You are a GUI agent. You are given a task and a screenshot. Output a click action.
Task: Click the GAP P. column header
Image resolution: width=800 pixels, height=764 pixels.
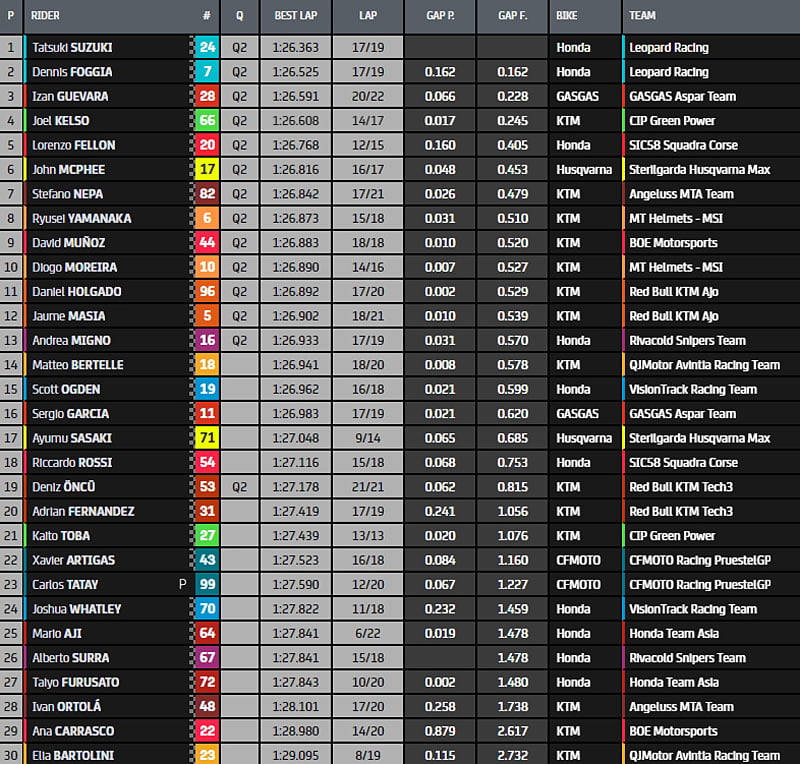[x=440, y=16]
